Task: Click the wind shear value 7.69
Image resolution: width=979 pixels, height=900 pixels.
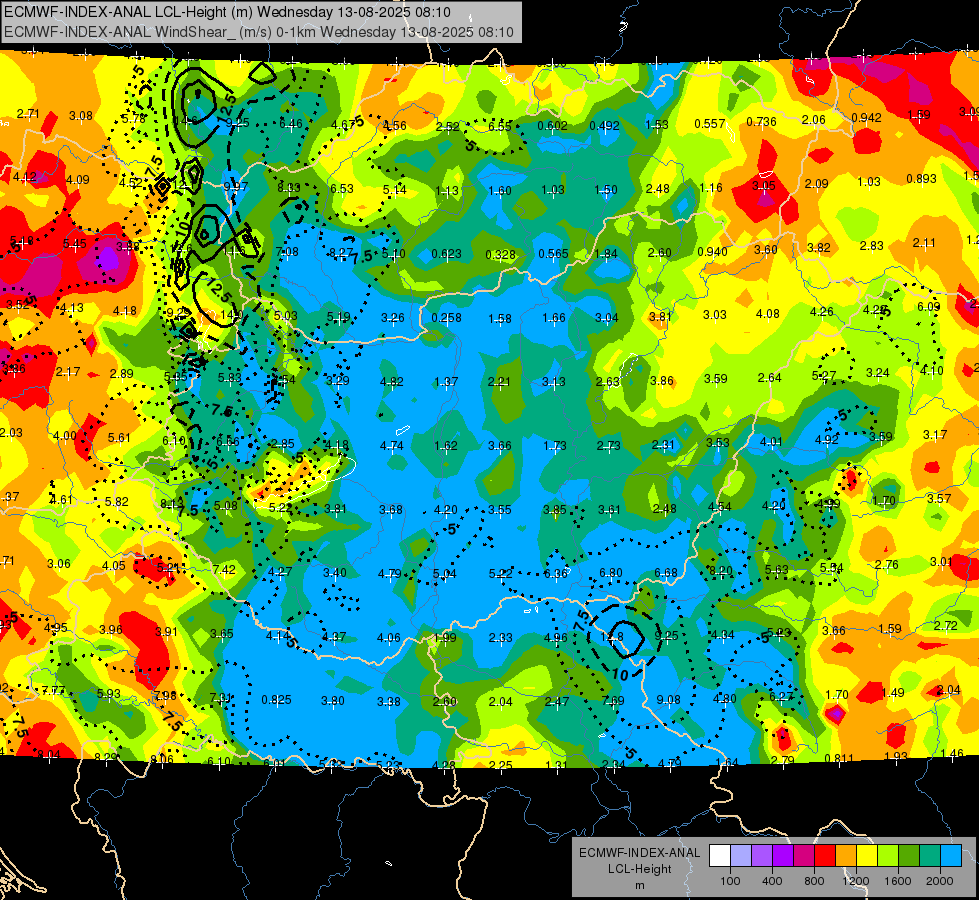Action: pyautogui.click(x=612, y=700)
